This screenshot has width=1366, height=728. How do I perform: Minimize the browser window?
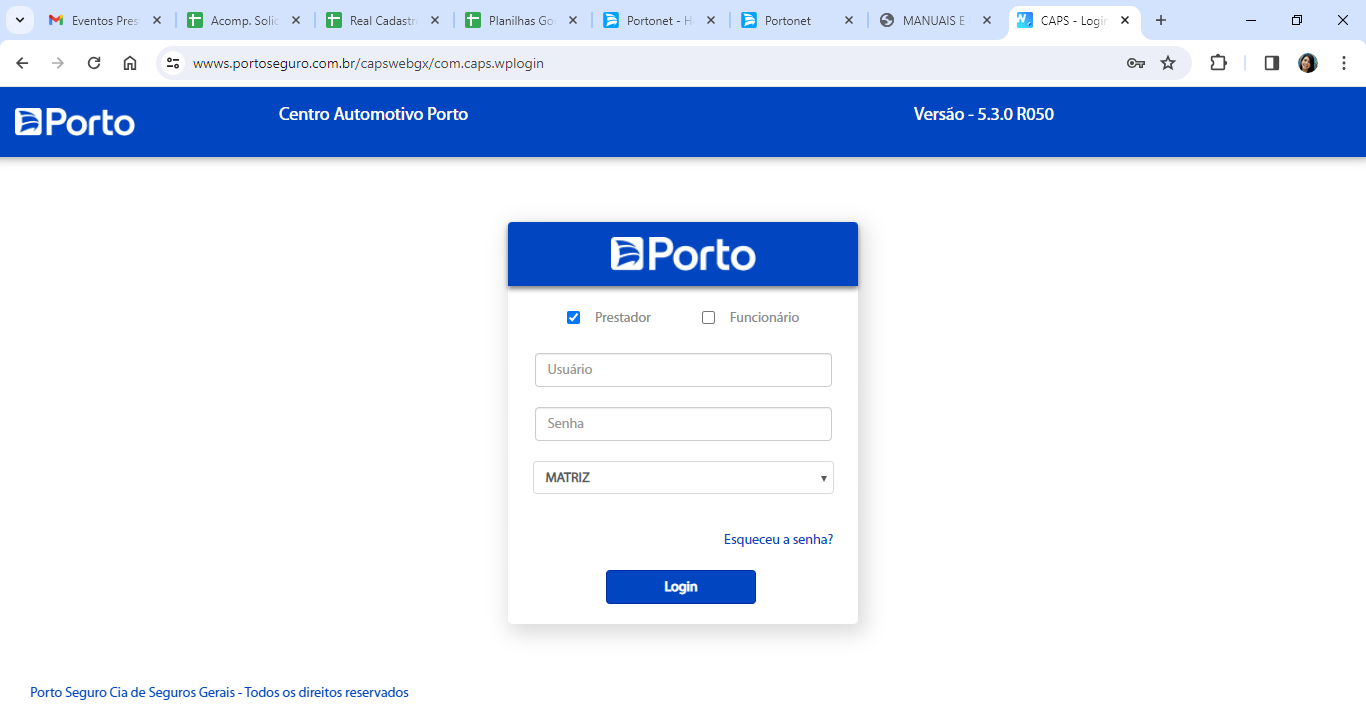pyautogui.click(x=1251, y=20)
